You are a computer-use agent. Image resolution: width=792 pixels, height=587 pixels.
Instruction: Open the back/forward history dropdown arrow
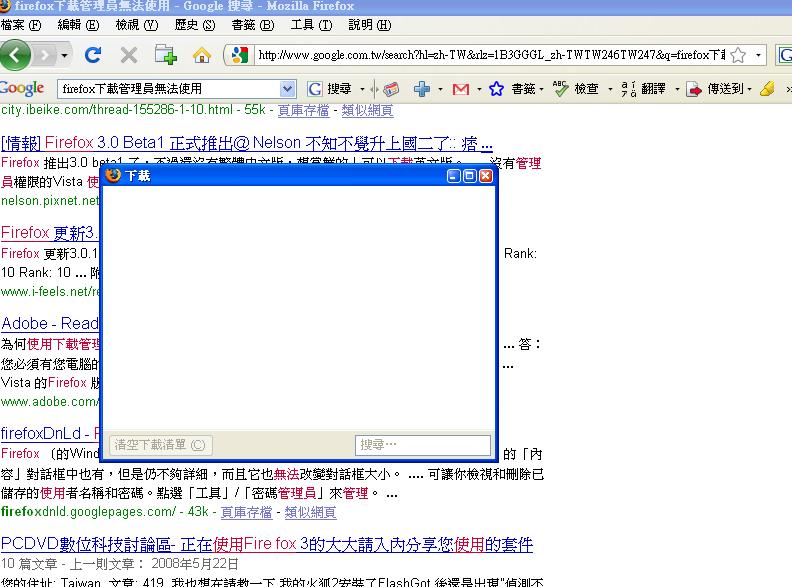65,54
